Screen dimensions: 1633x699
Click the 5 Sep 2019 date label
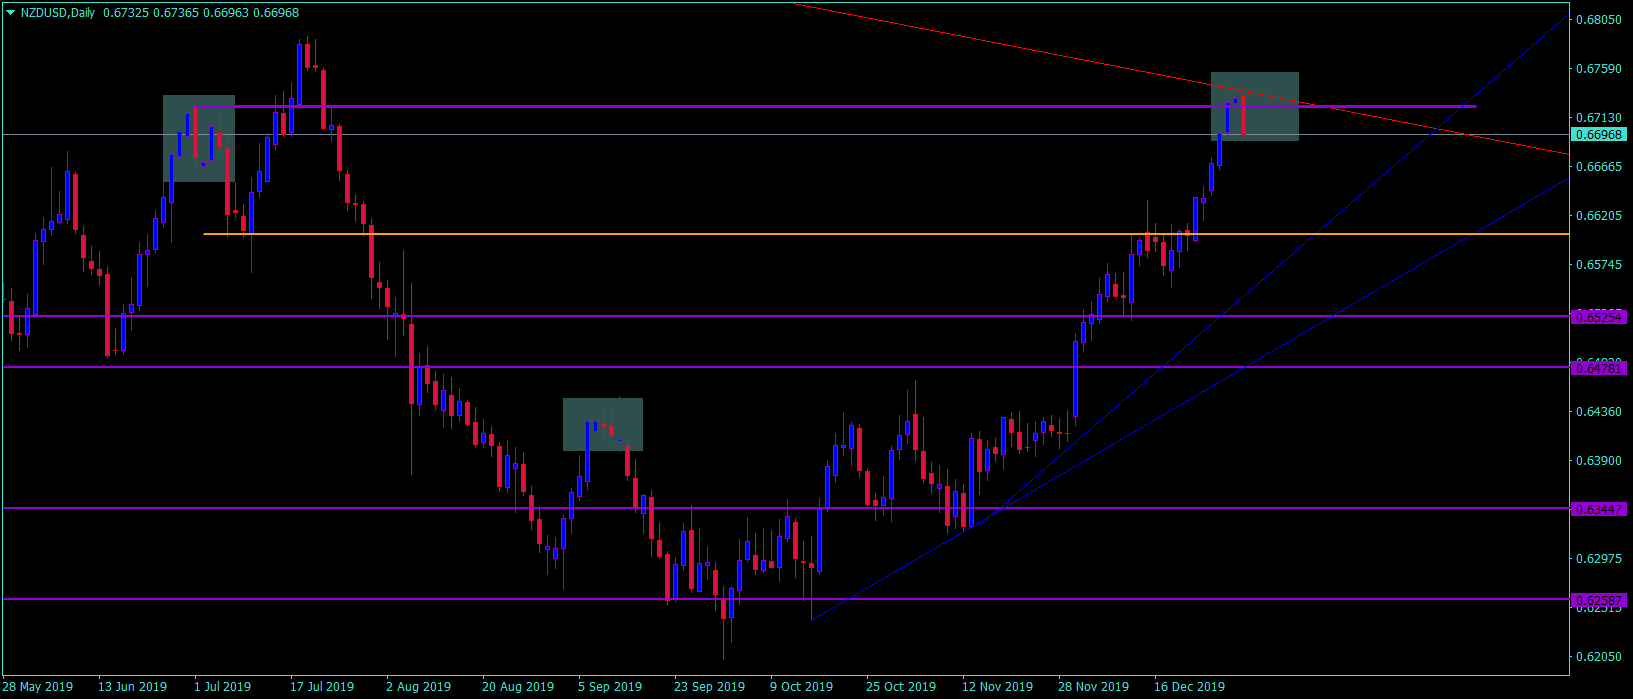pyautogui.click(x=610, y=687)
